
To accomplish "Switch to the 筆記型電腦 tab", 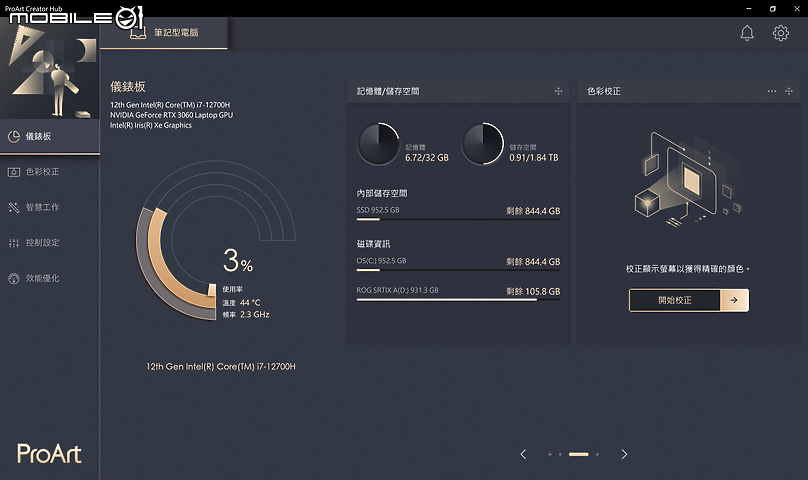I will coord(163,32).
